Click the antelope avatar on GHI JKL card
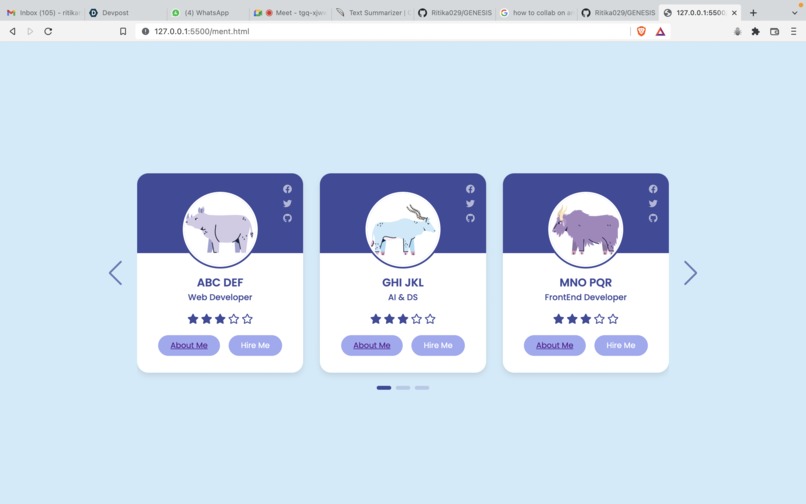 coord(403,229)
